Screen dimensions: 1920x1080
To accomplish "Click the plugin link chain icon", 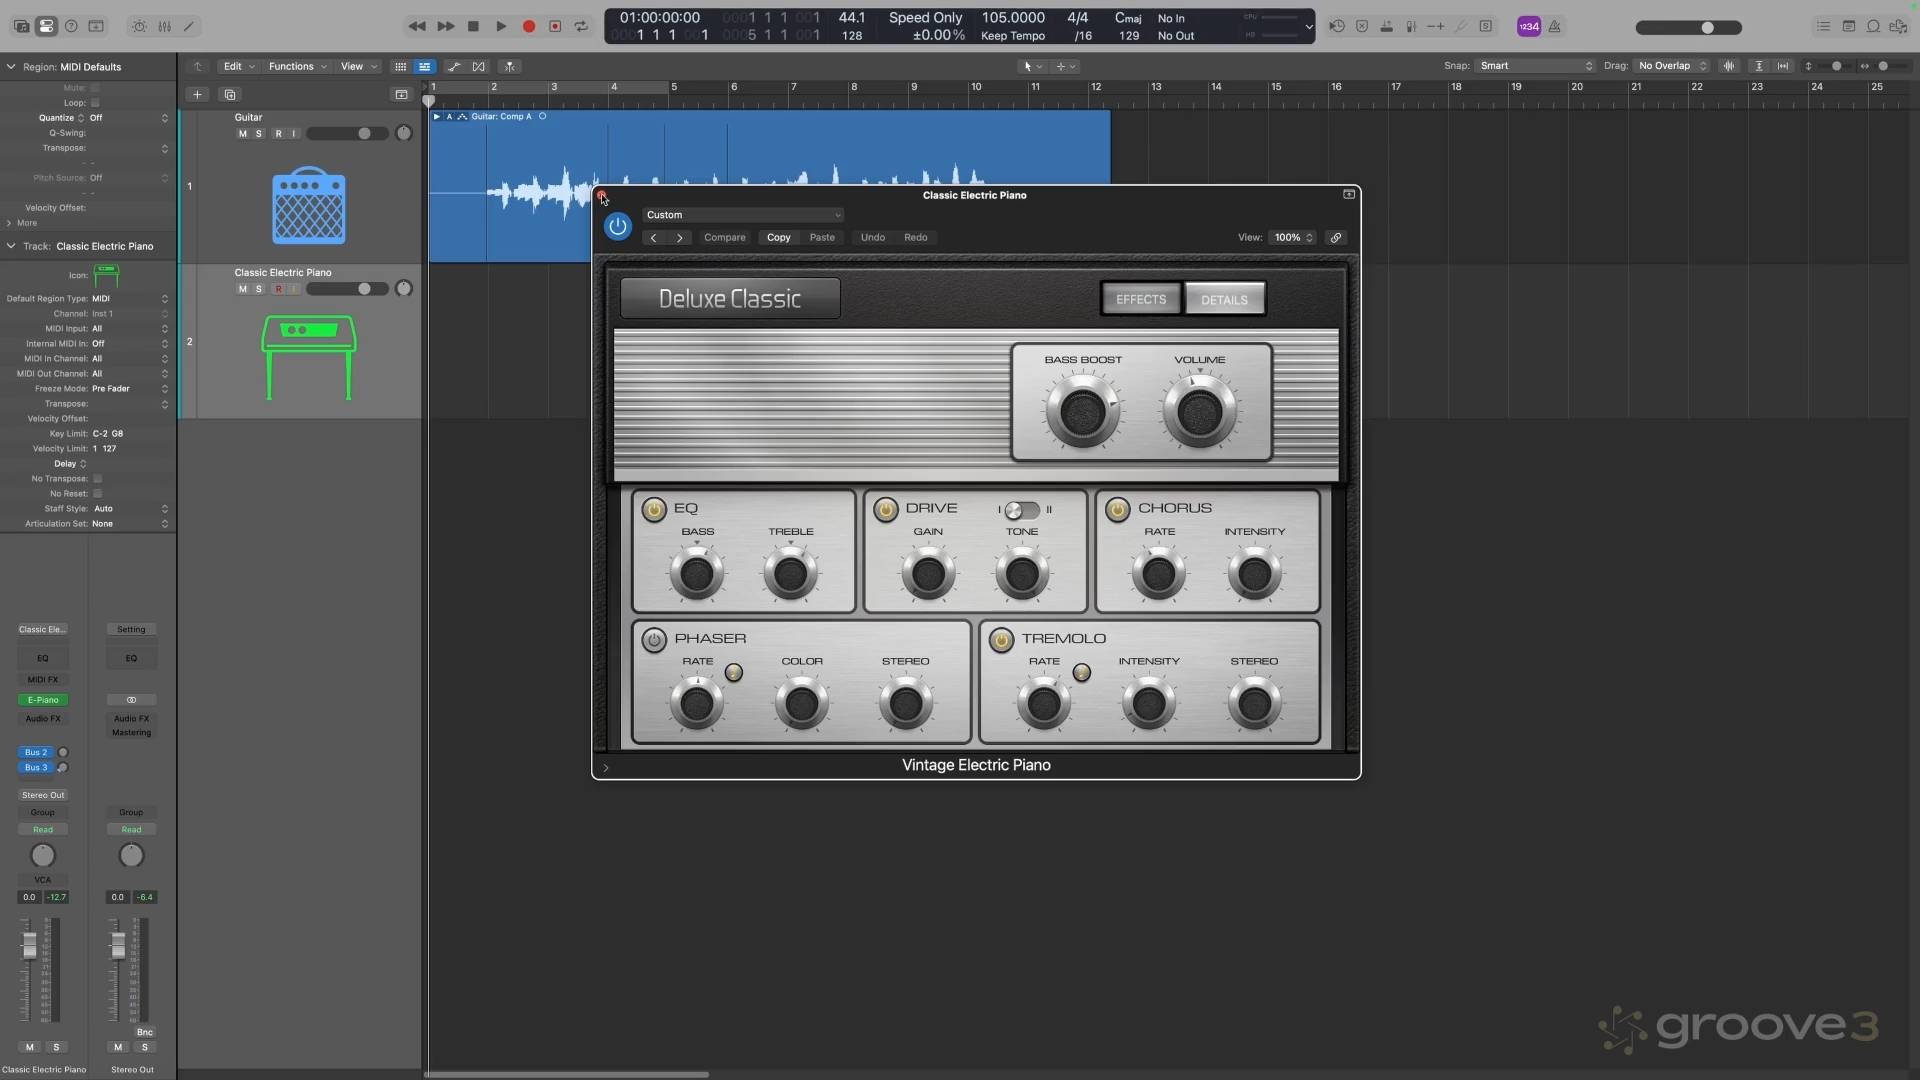I will (1335, 237).
